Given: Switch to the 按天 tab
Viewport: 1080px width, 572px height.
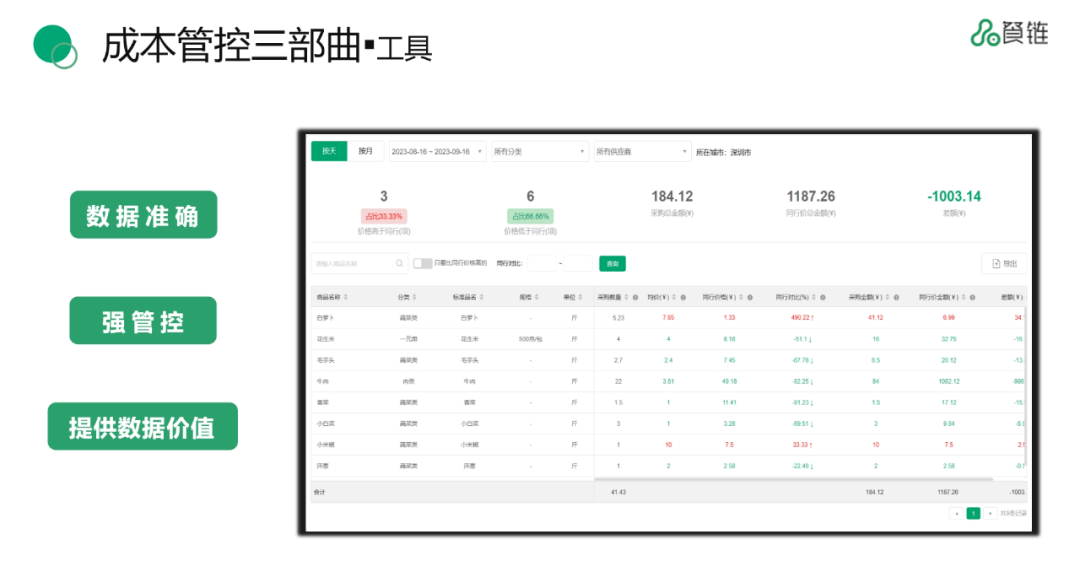Looking at the screenshot, I should (x=329, y=151).
